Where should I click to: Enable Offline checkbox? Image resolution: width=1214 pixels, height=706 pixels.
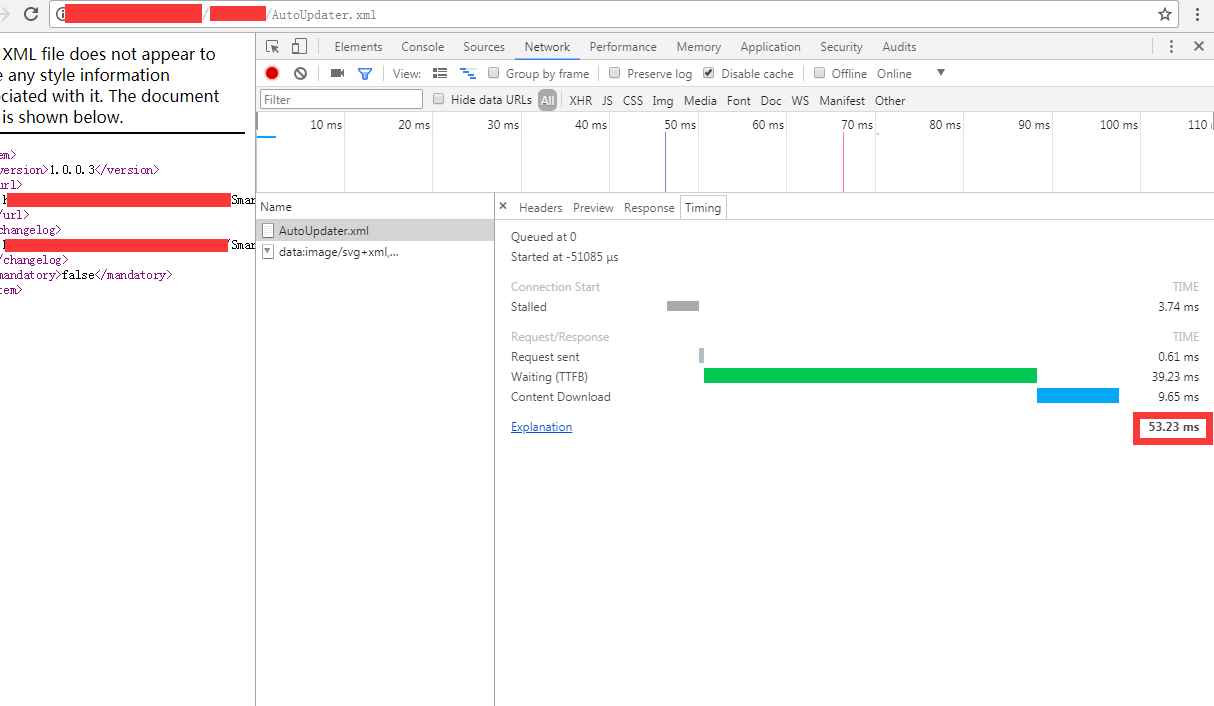pos(820,73)
